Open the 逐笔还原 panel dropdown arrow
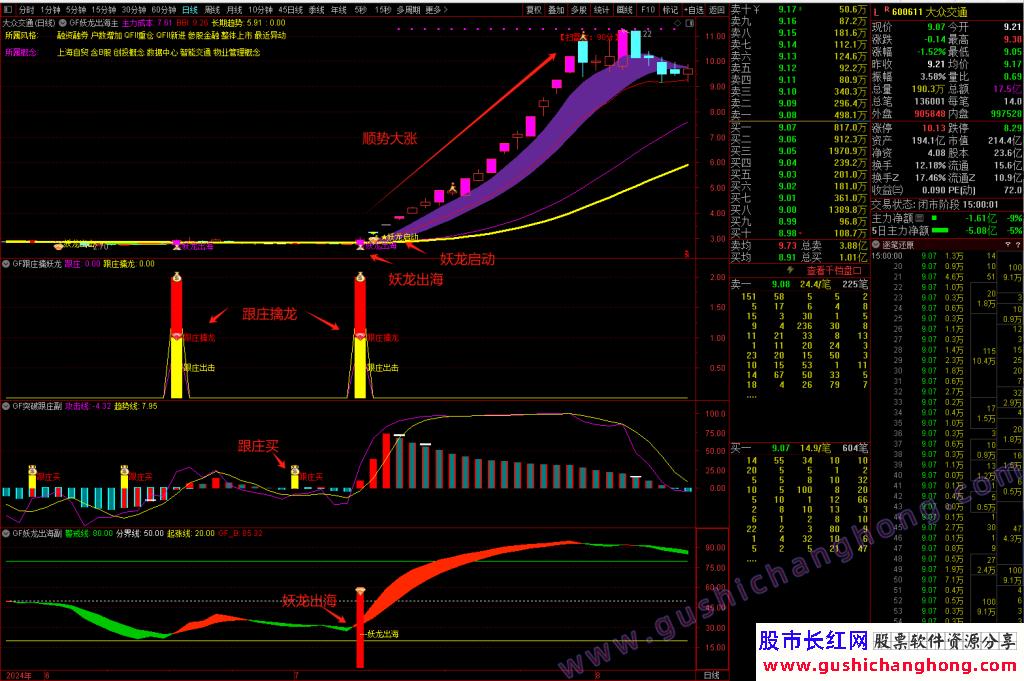 point(876,245)
